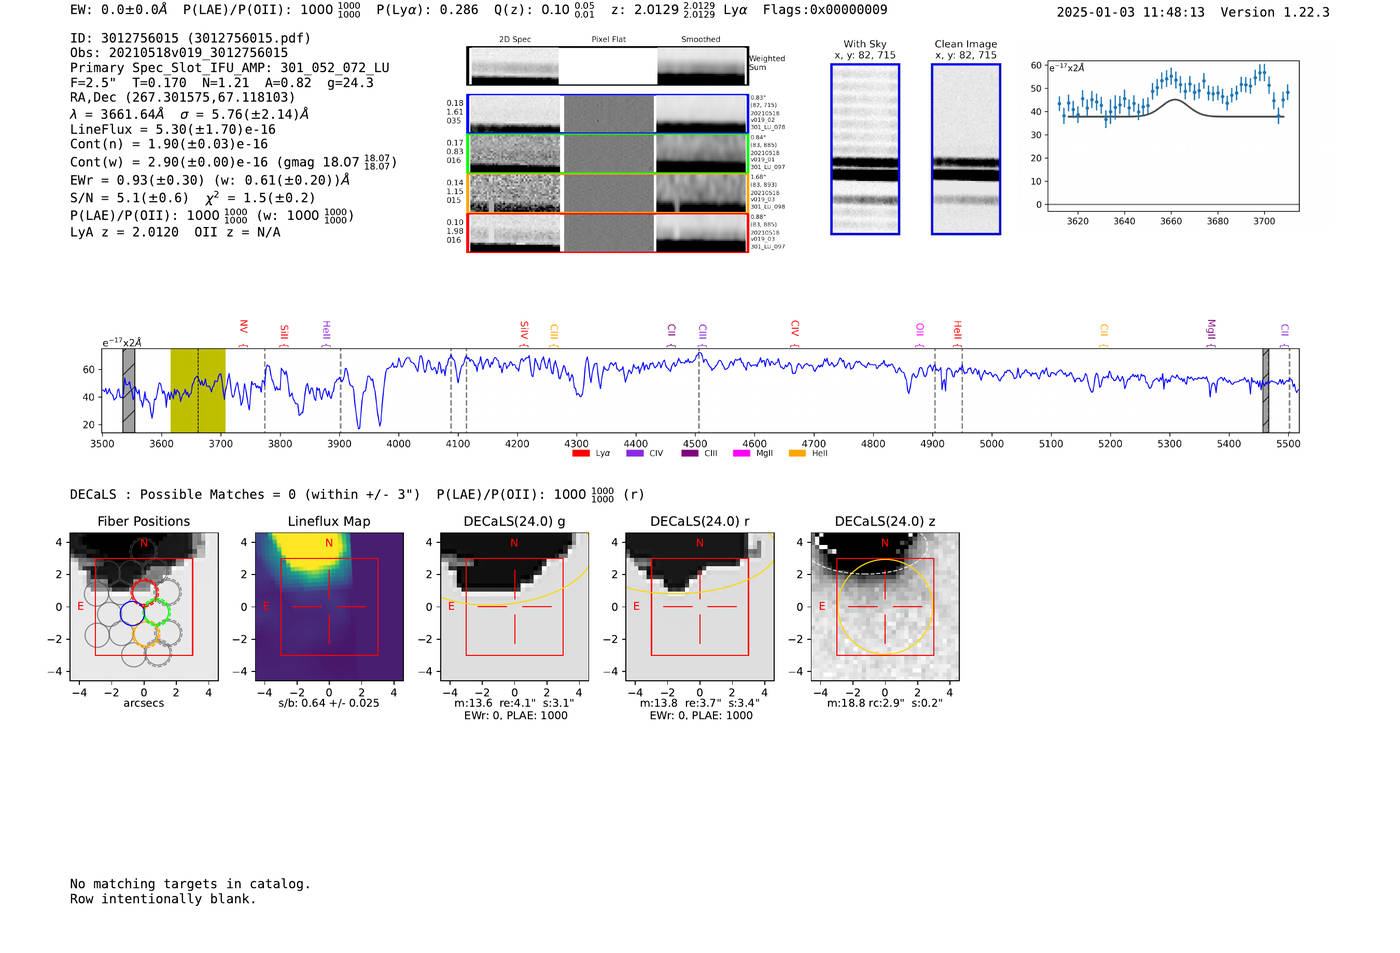Click the magenta MgII legend swatch
This screenshot has width=1400, height=953.
(x=741, y=453)
